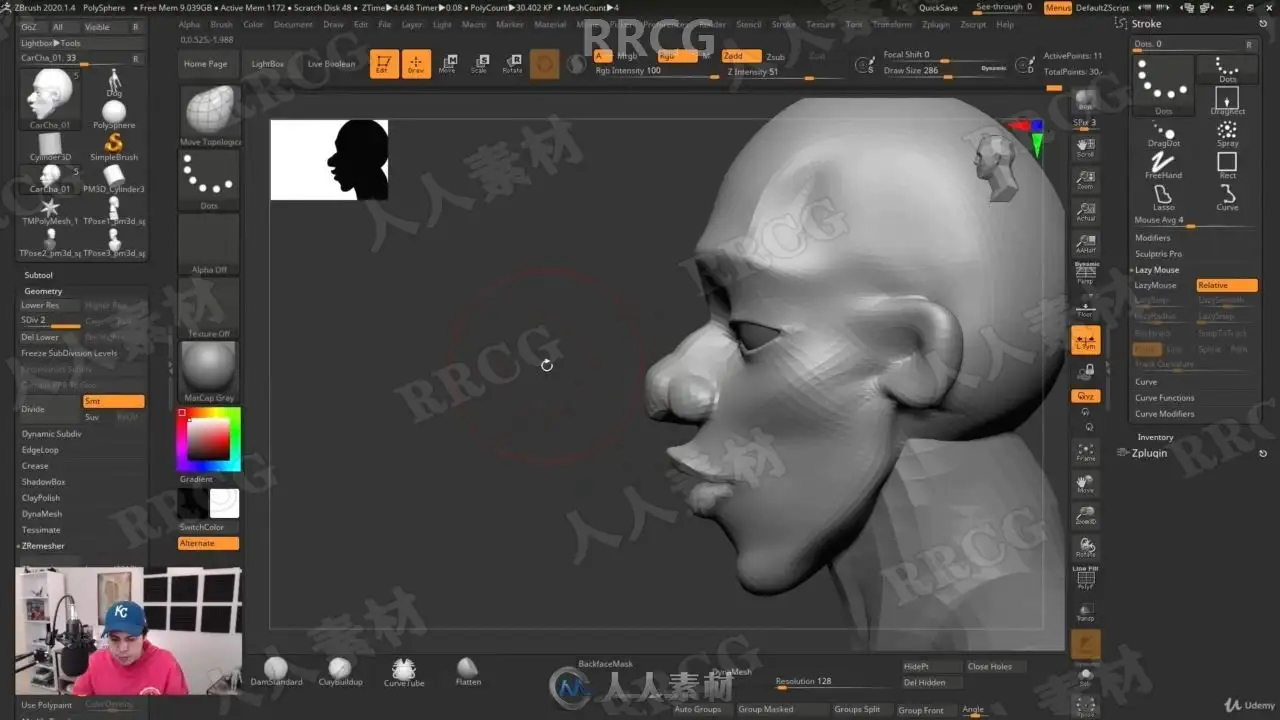Screen dimensions: 1280x720
Task: Select the SimpleBrush tool
Action: (x=114, y=145)
